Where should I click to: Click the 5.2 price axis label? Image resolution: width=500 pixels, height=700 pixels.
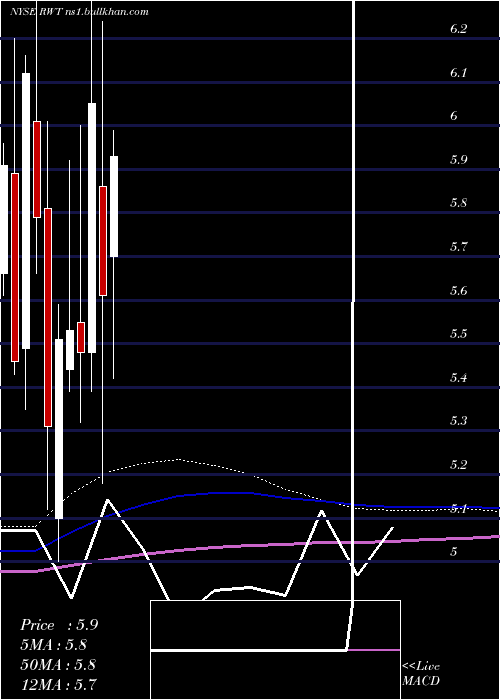[458, 465]
